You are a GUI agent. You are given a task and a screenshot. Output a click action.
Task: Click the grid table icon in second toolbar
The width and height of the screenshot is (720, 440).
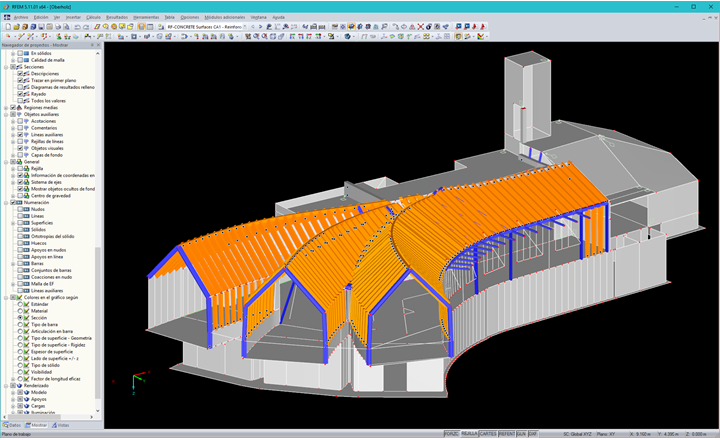click(447, 36)
